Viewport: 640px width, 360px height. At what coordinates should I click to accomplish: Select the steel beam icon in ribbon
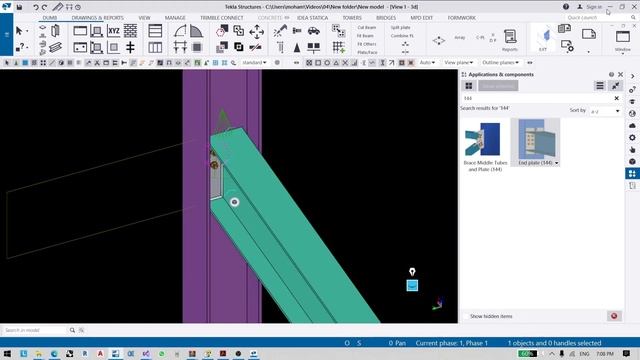tap(55, 48)
